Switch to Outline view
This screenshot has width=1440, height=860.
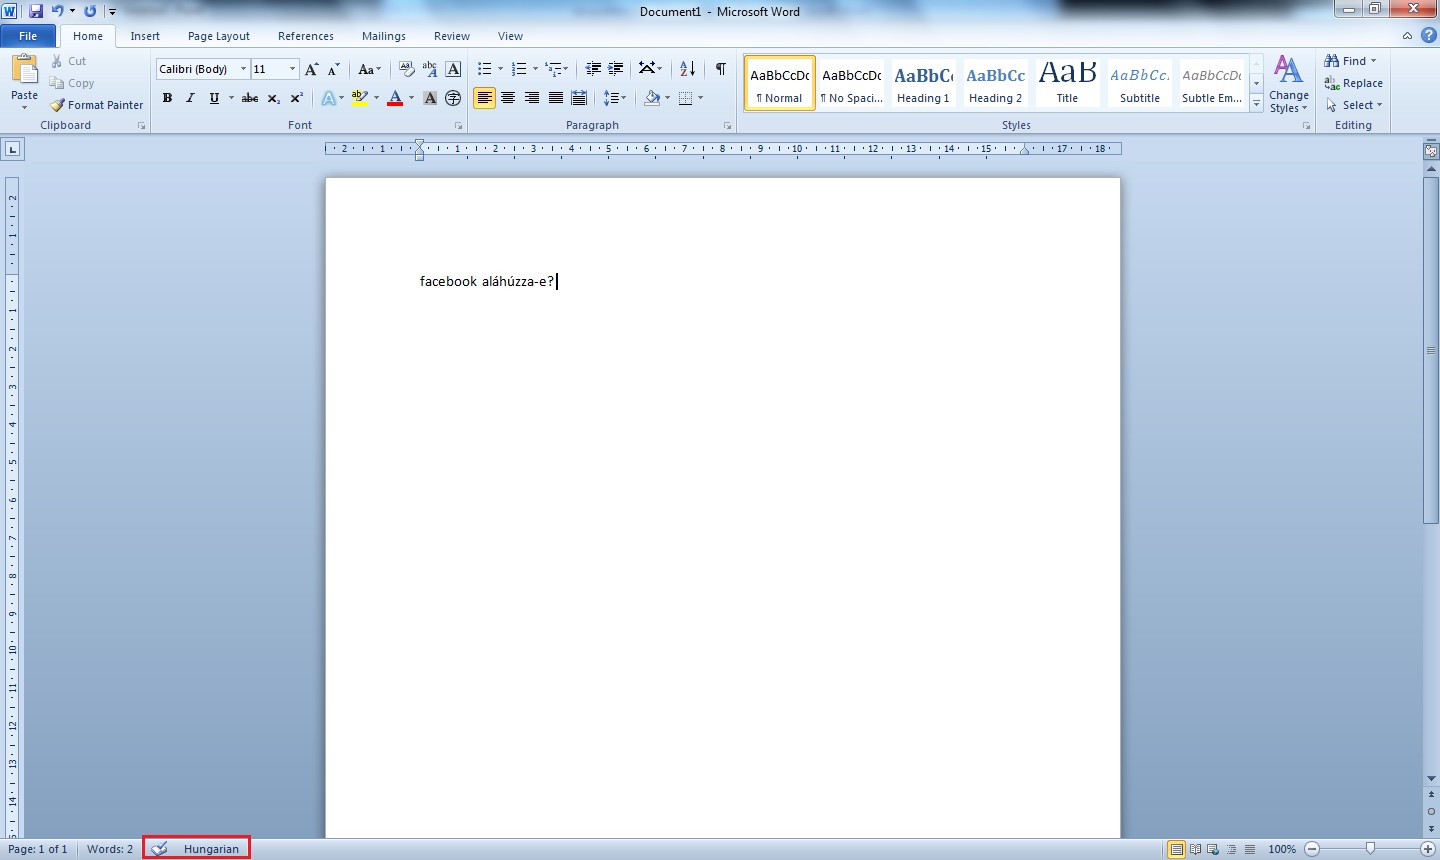tap(1232, 849)
